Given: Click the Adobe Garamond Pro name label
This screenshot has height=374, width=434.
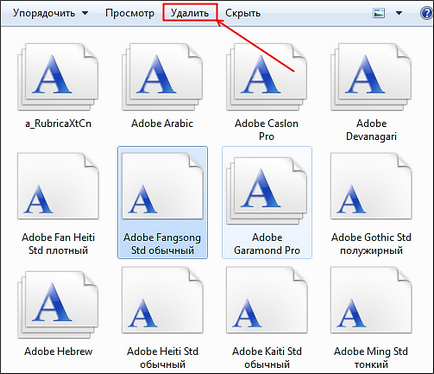Looking at the screenshot, I should coord(267,244).
